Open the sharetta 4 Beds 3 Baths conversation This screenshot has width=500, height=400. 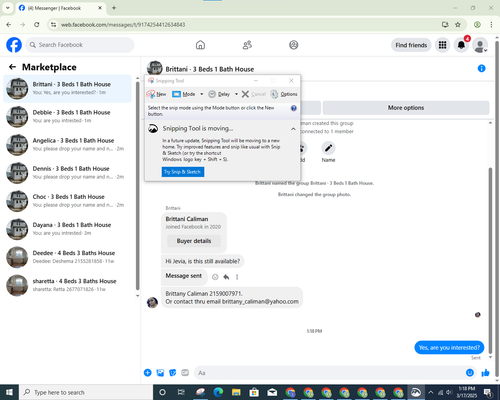pyautogui.click(x=67, y=285)
